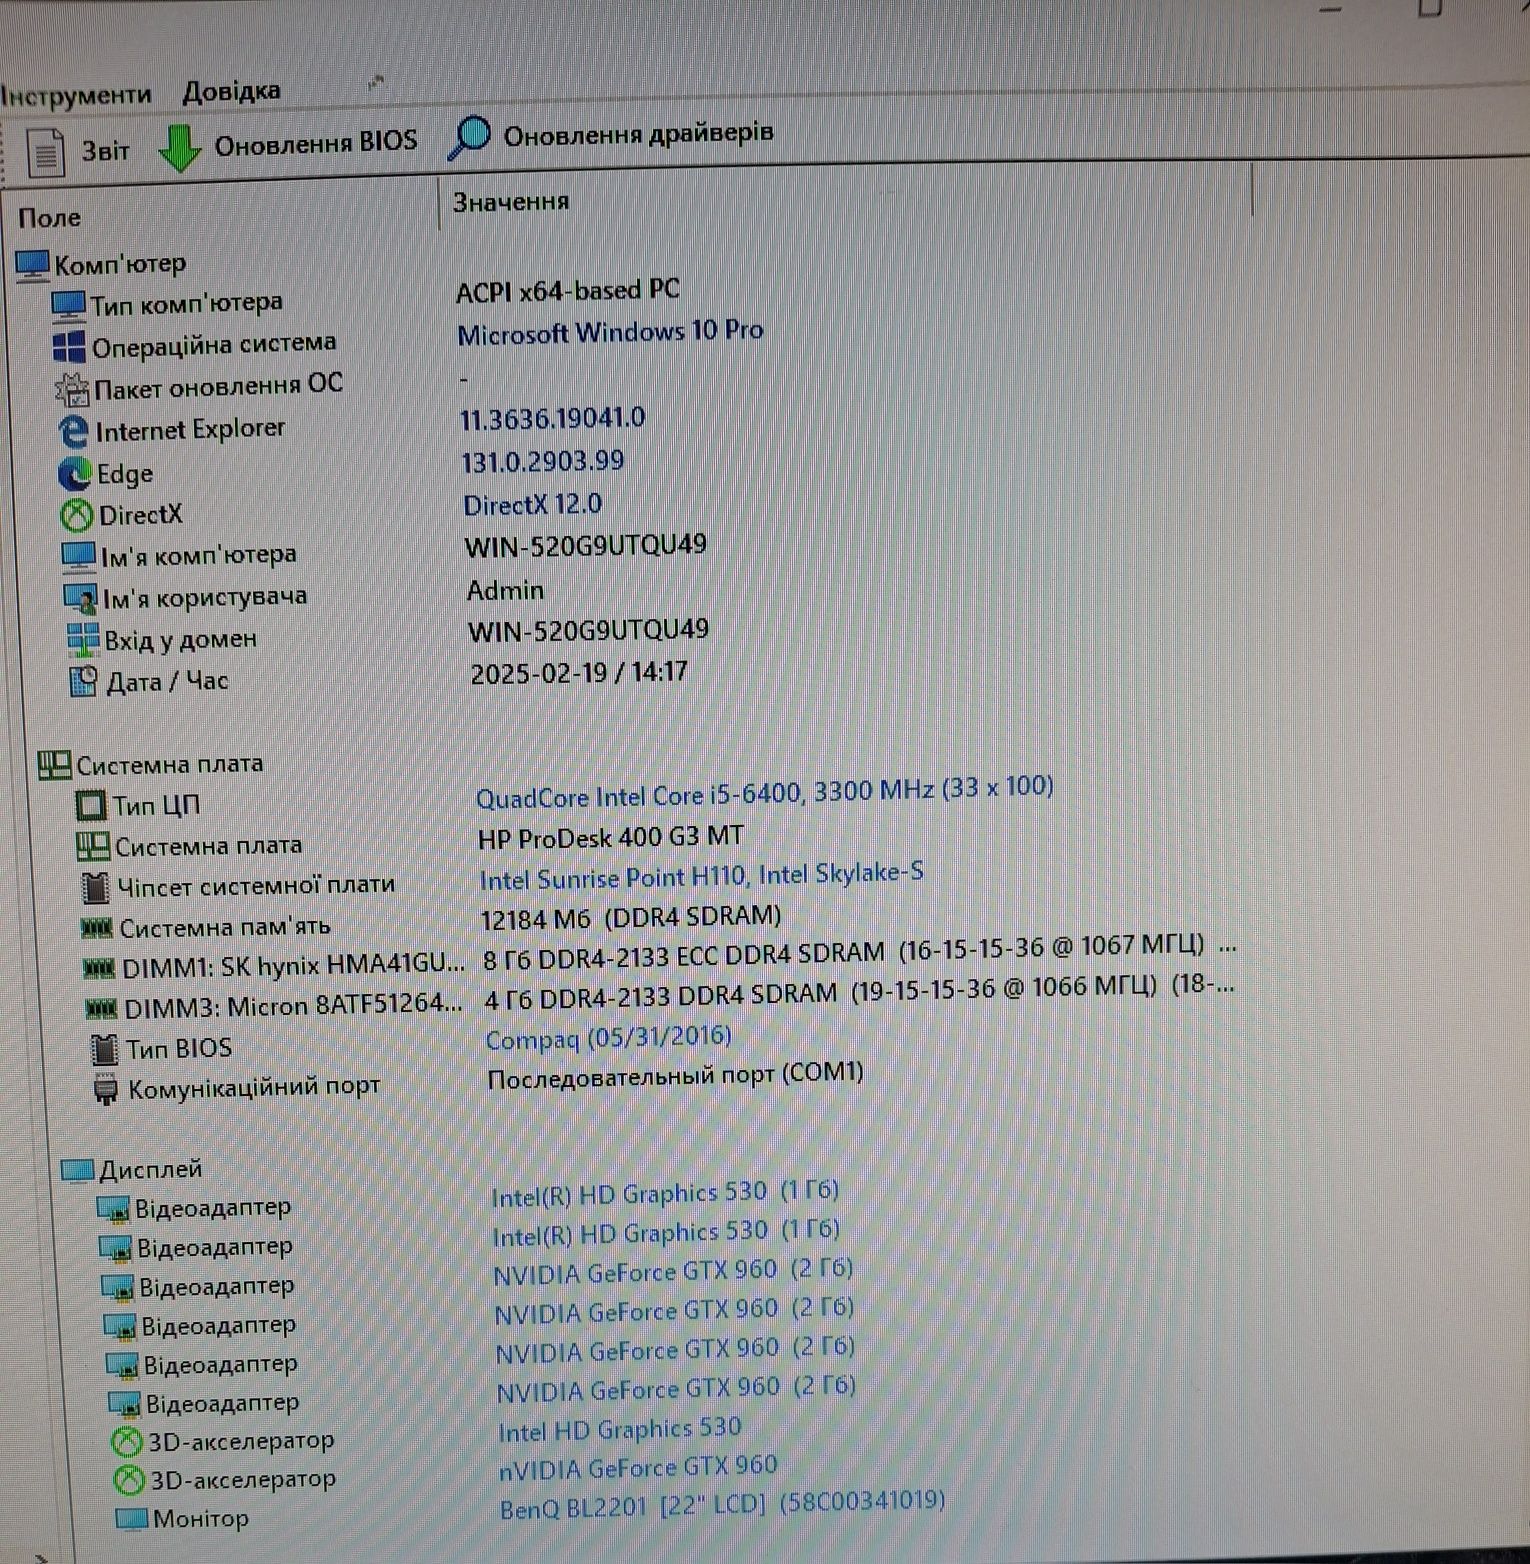Select the ACPI x64-based PC value

pos(567,291)
